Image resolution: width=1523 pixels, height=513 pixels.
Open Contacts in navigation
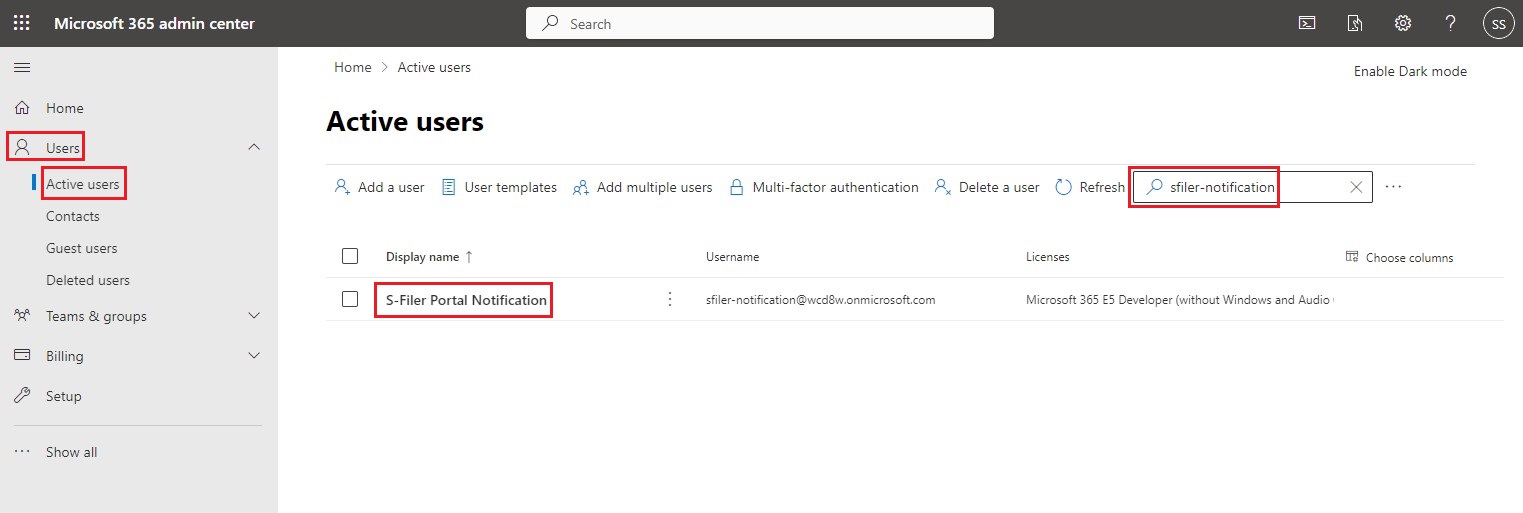(73, 216)
